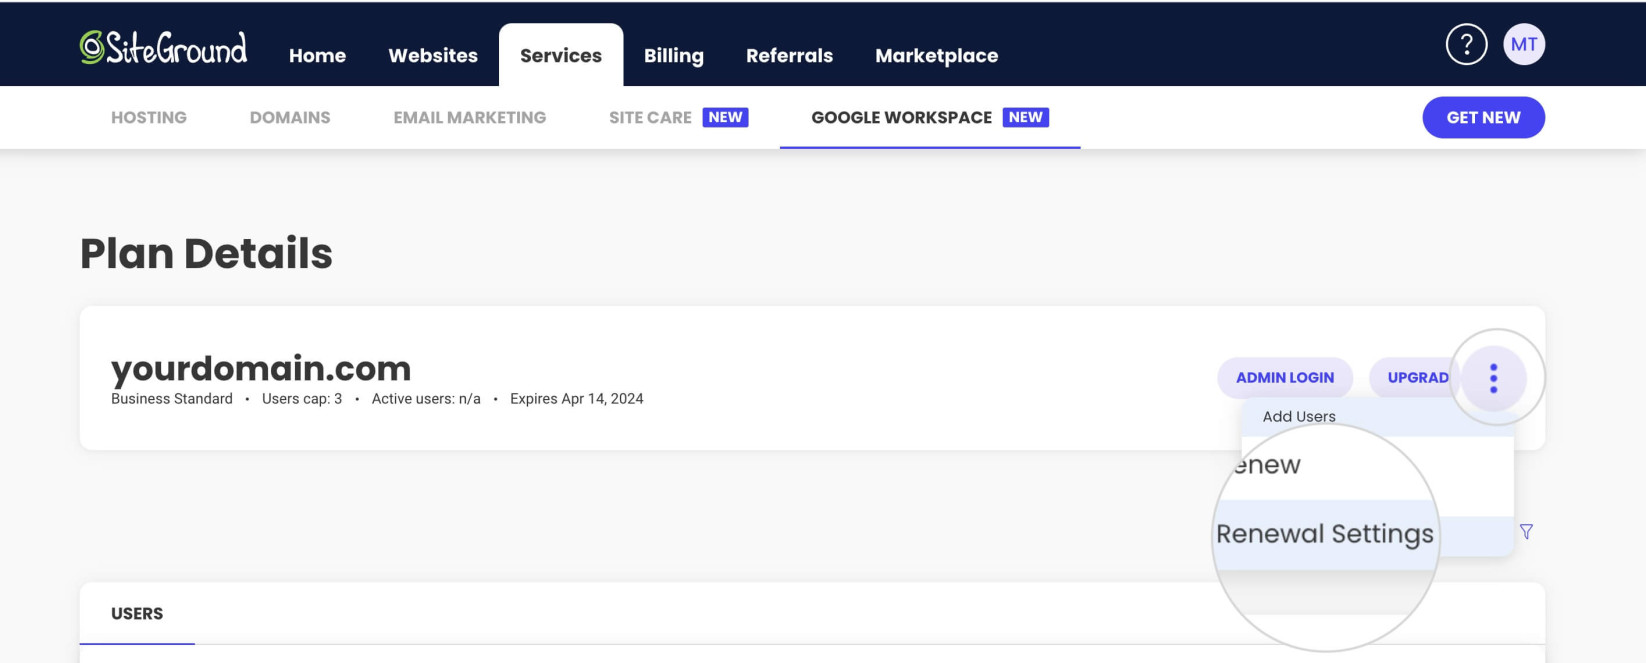Click the filter funnel icon
Image resolution: width=1646 pixels, height=663 pixels.
pos(1526,532)
